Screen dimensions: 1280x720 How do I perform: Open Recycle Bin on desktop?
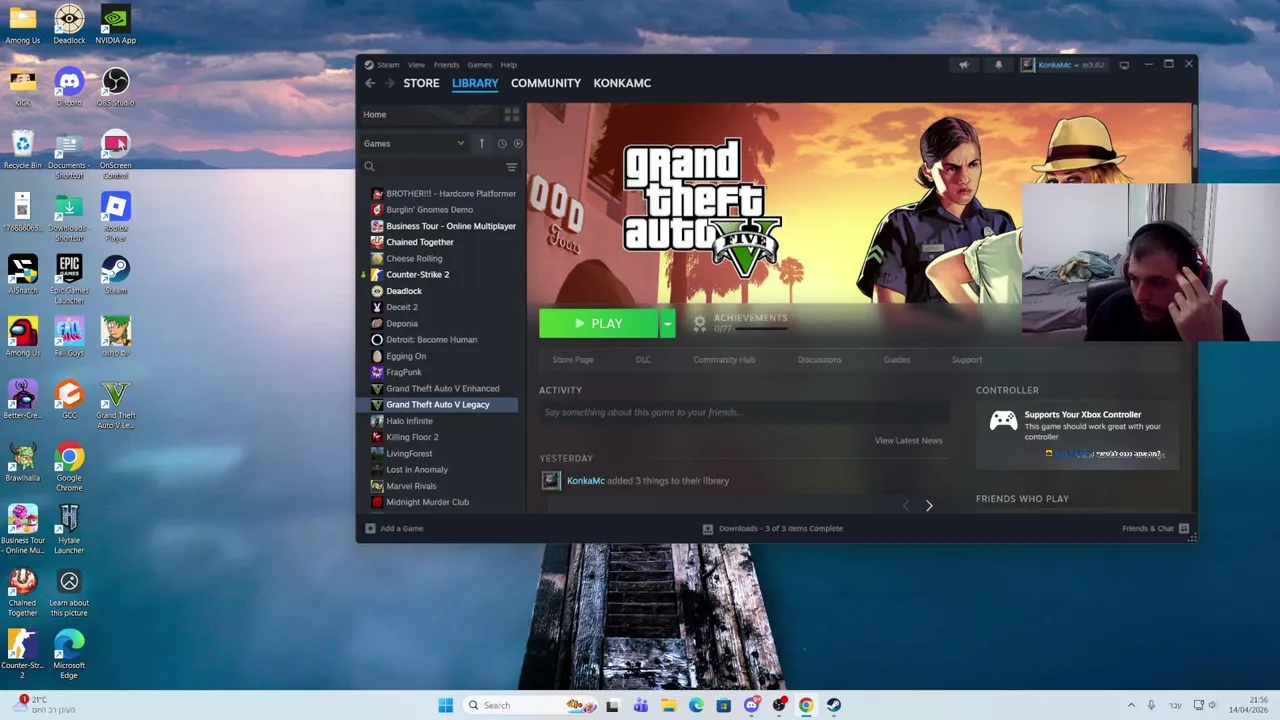click(x=22, y=149)
